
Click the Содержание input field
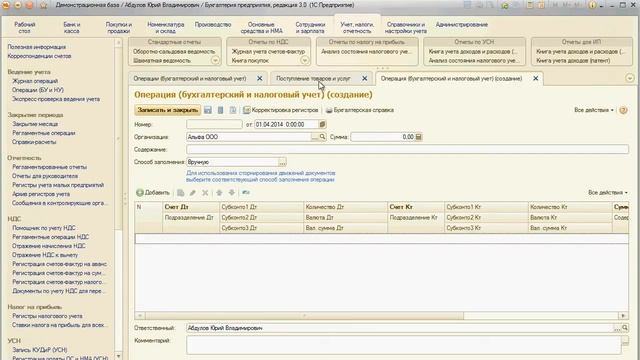pyautogui.click(x=407, y=150)
